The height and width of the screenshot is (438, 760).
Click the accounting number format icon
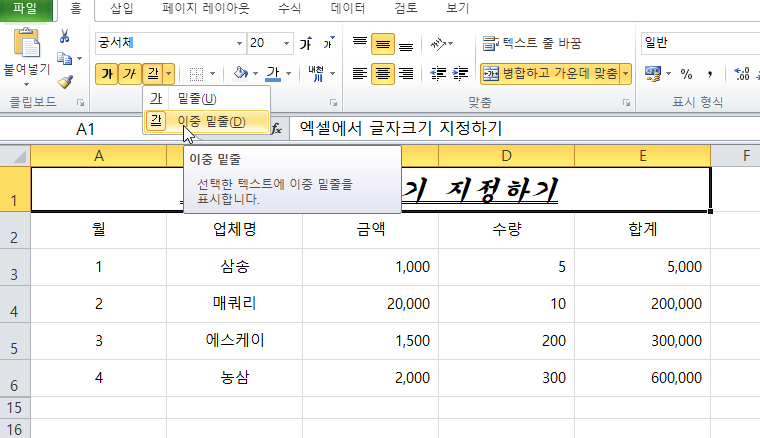pos(652,74)
